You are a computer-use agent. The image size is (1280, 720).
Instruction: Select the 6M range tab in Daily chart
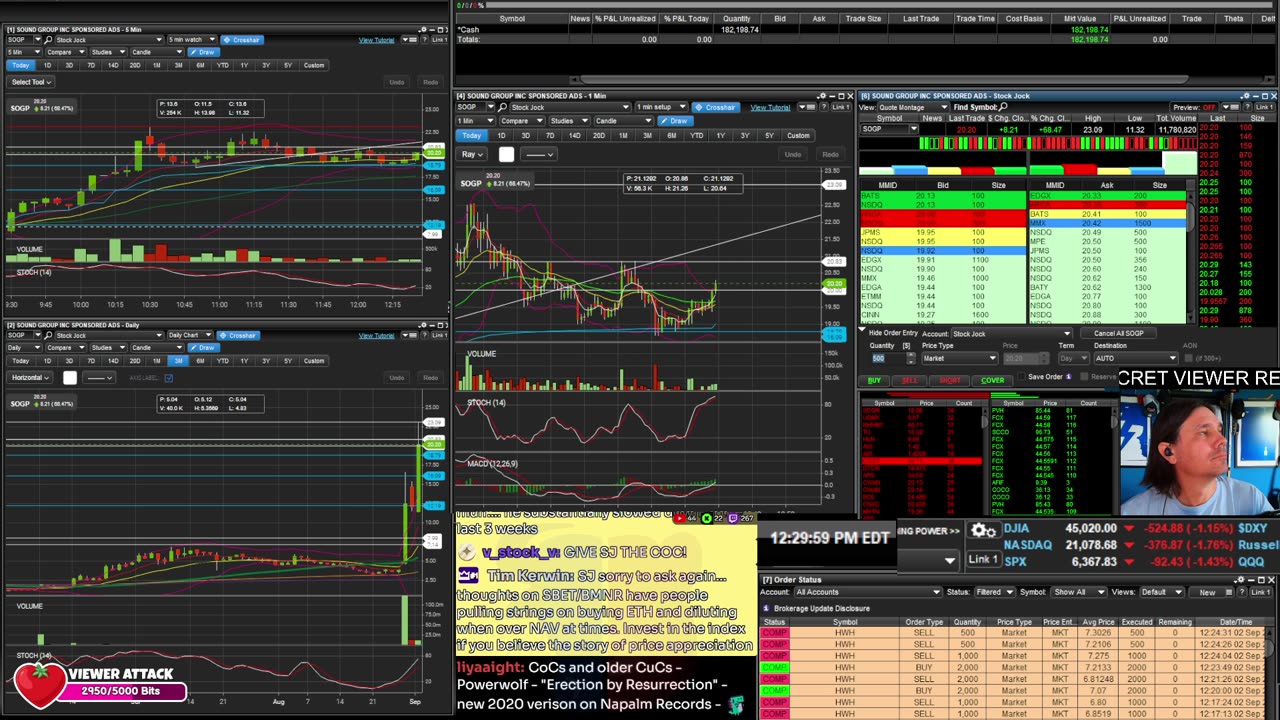[x=200, y=361]
